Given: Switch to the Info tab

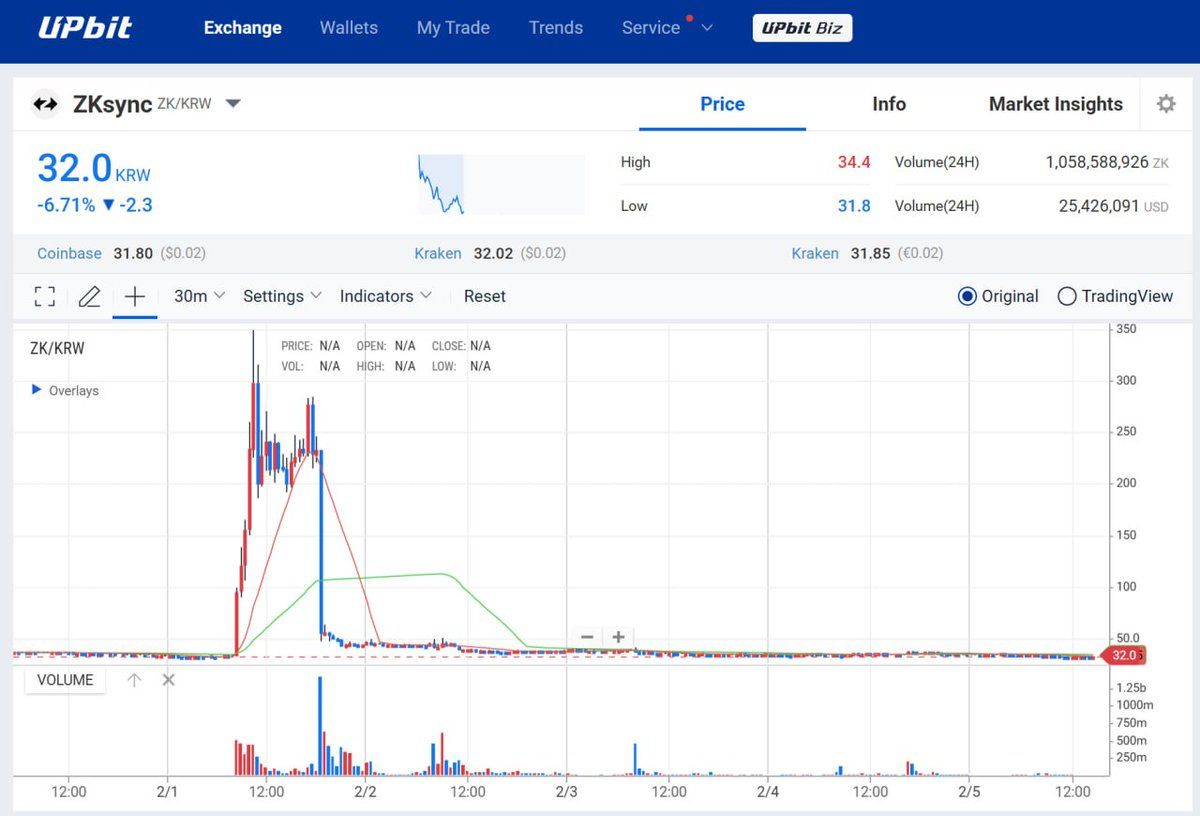Looking at the screenshot, I should pos(888,104).
